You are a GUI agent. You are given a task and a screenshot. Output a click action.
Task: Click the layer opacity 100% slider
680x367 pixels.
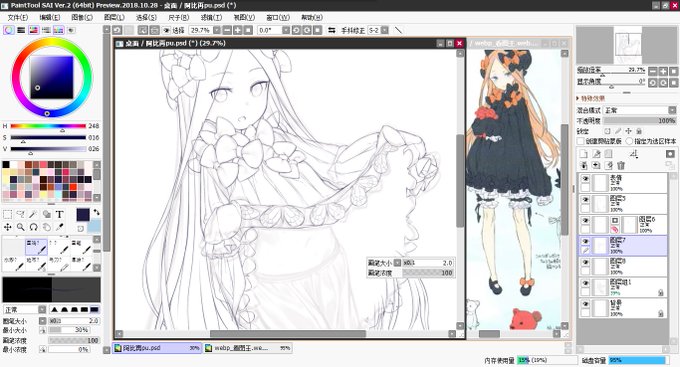click(x=639, y=121)
